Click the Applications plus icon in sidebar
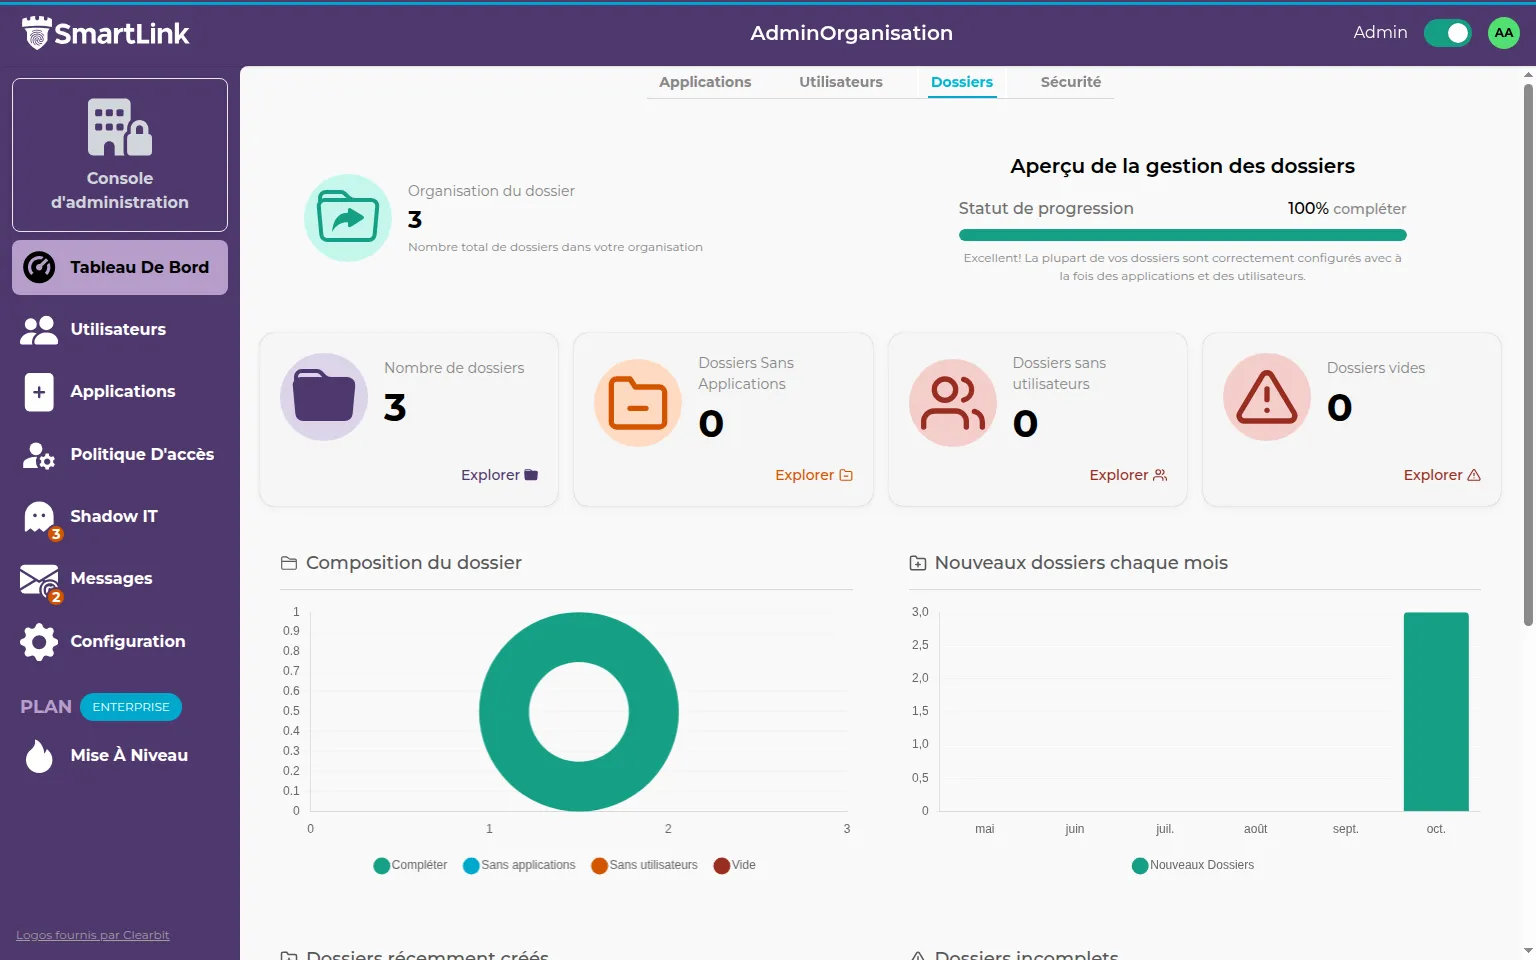This screenshot has width=1536, height=960. (x=38, y=391)
